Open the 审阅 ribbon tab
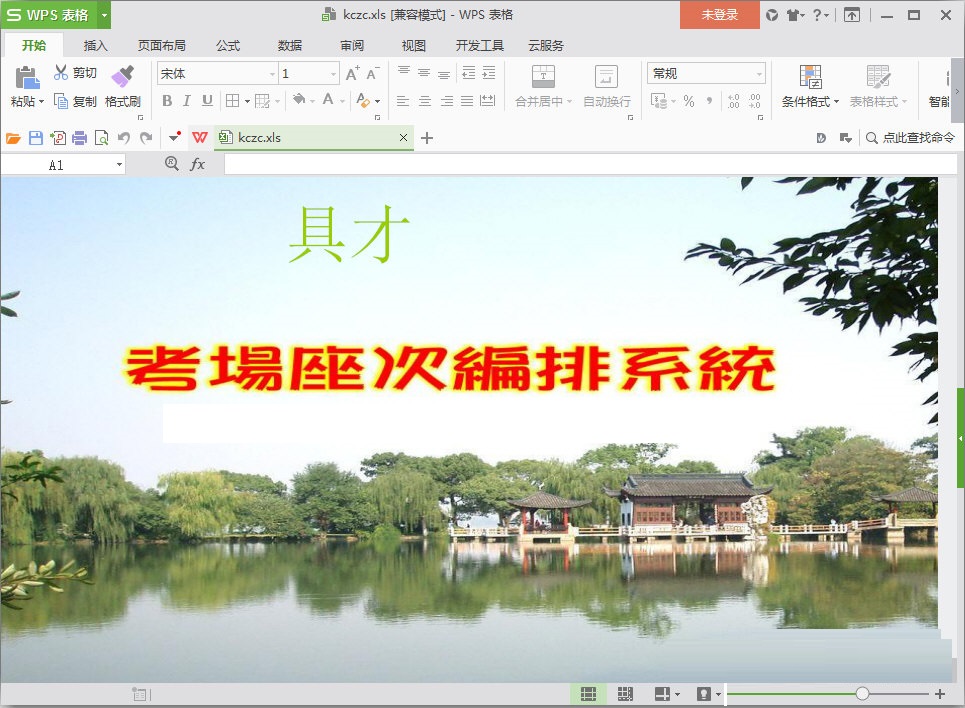The width and height of the screenshot is (965, 708). (x=351, y=45)
